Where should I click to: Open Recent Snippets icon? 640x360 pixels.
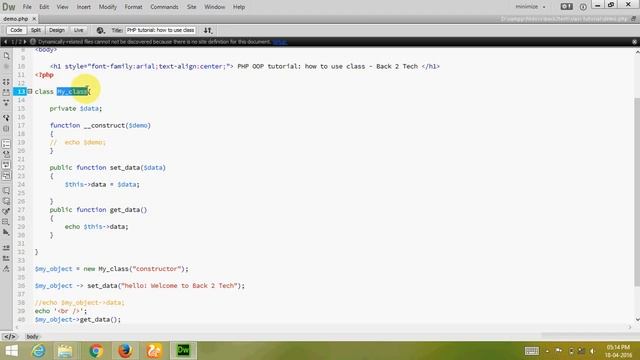pos(6,222)
